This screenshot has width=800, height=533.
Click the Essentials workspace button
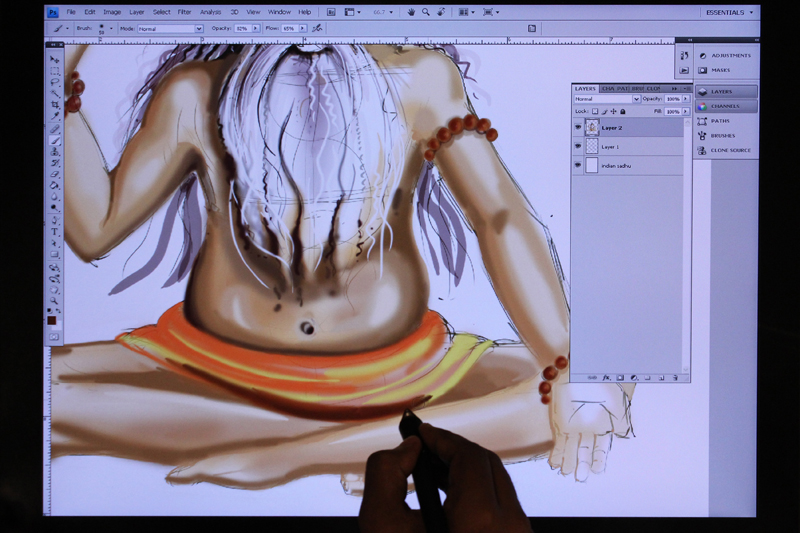tap(729, 12)
